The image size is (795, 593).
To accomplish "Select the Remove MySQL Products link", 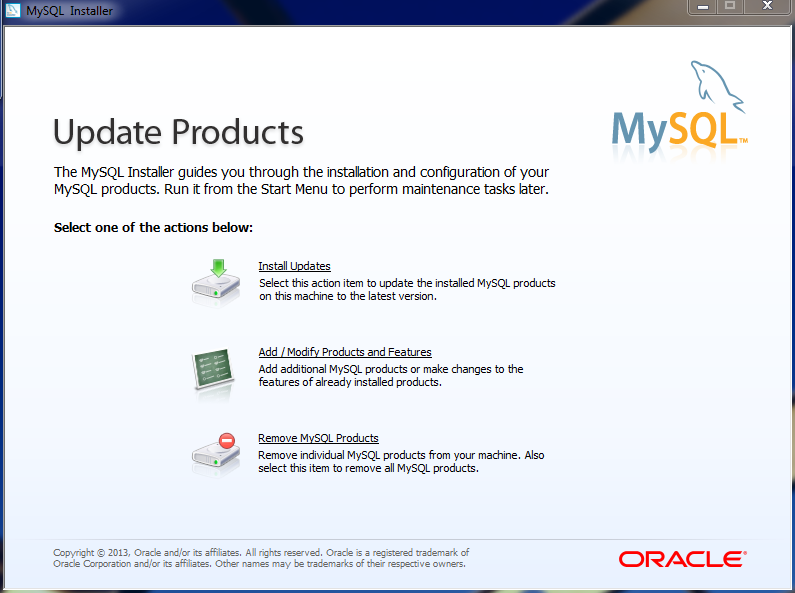I will pos(318,438).
